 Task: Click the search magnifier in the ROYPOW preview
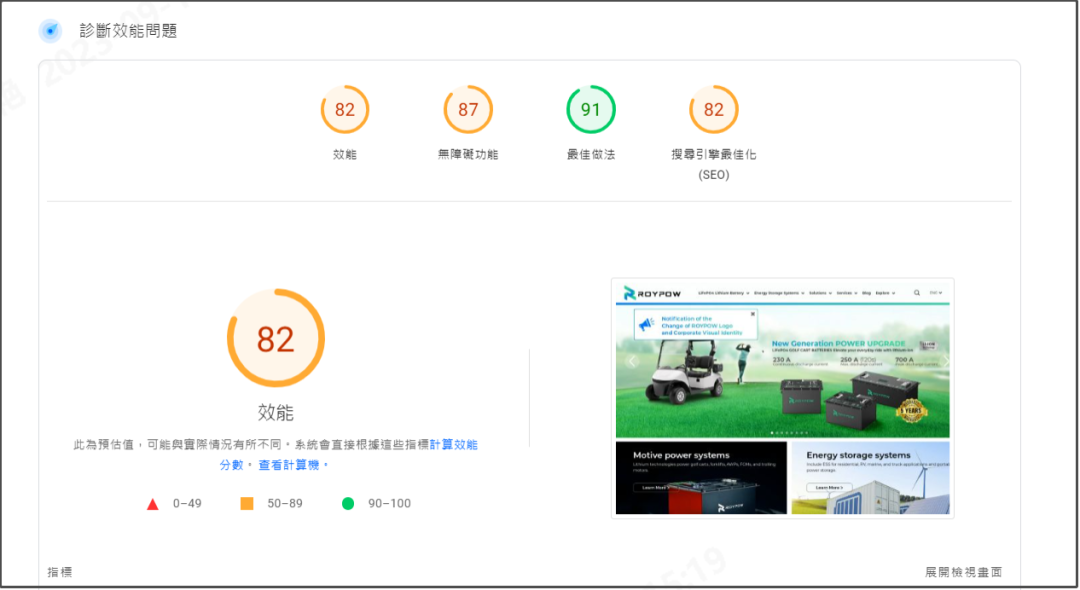point(917,293)
